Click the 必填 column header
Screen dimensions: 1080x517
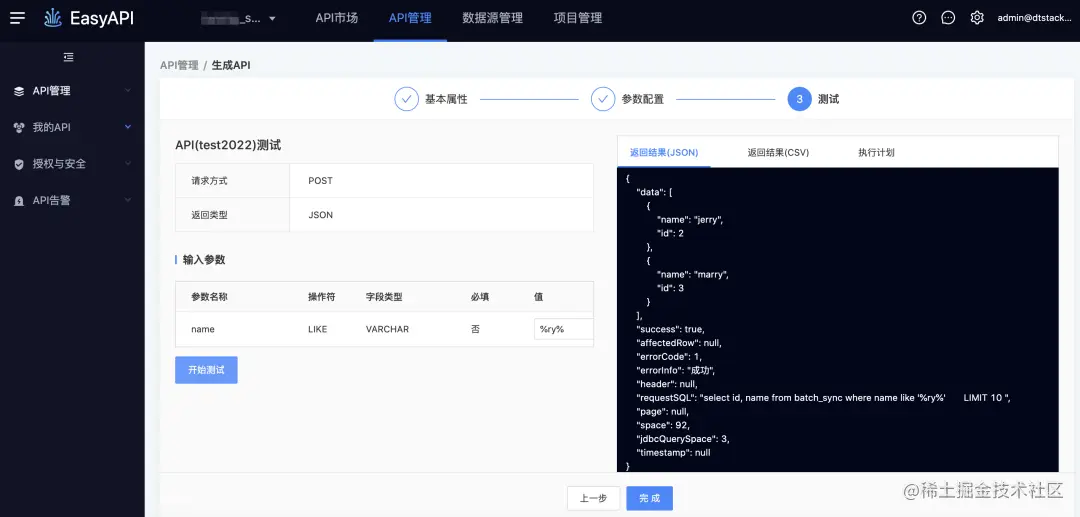click(480, 297)
